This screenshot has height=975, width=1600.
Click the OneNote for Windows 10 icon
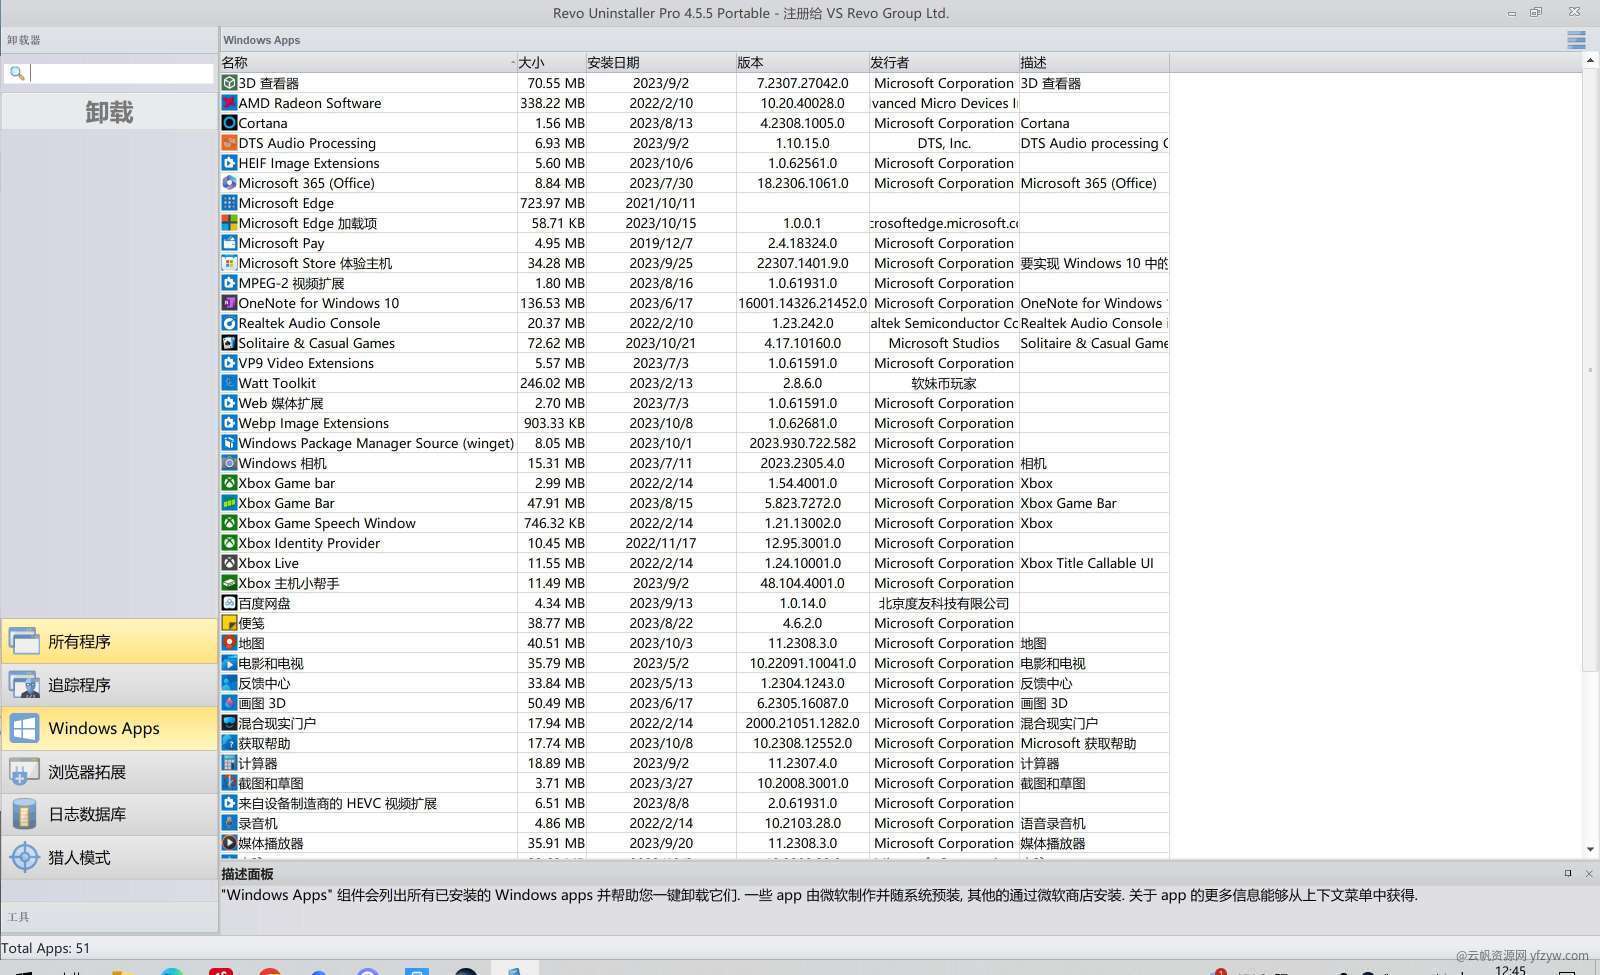point(229,303)
